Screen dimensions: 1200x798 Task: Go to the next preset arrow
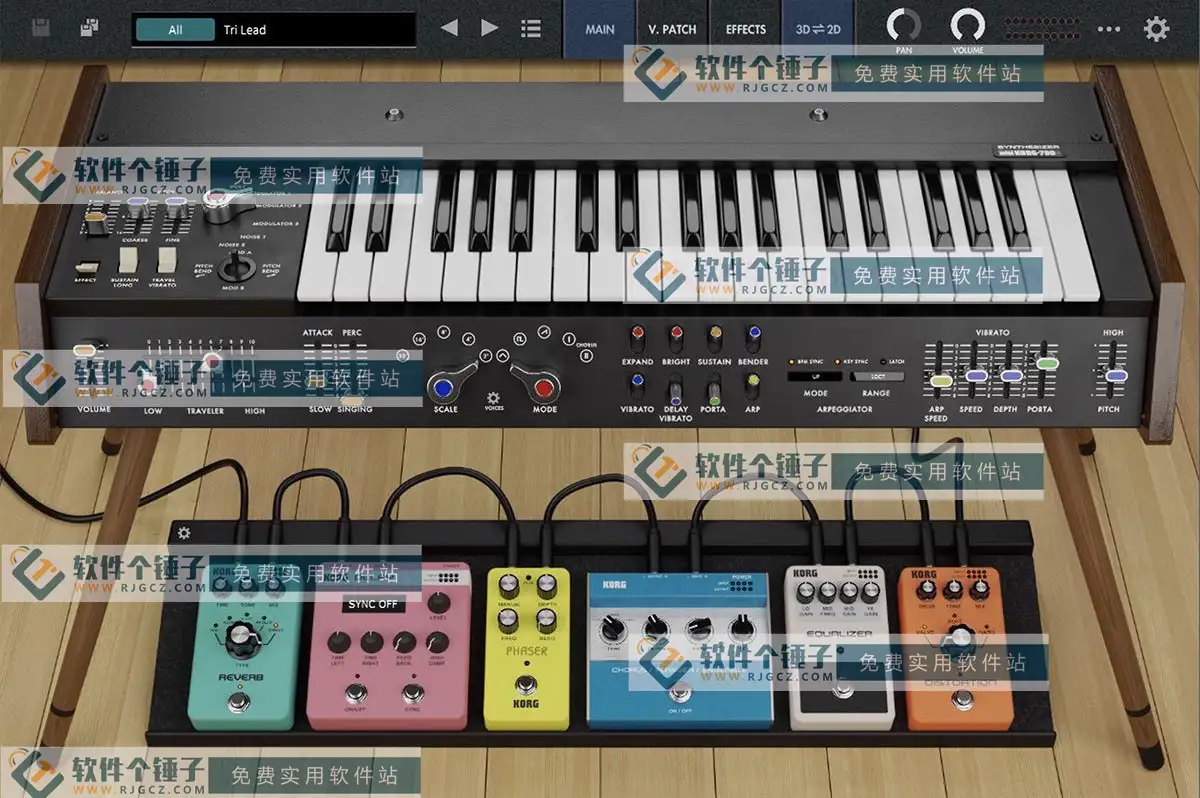tap(490, 28)
